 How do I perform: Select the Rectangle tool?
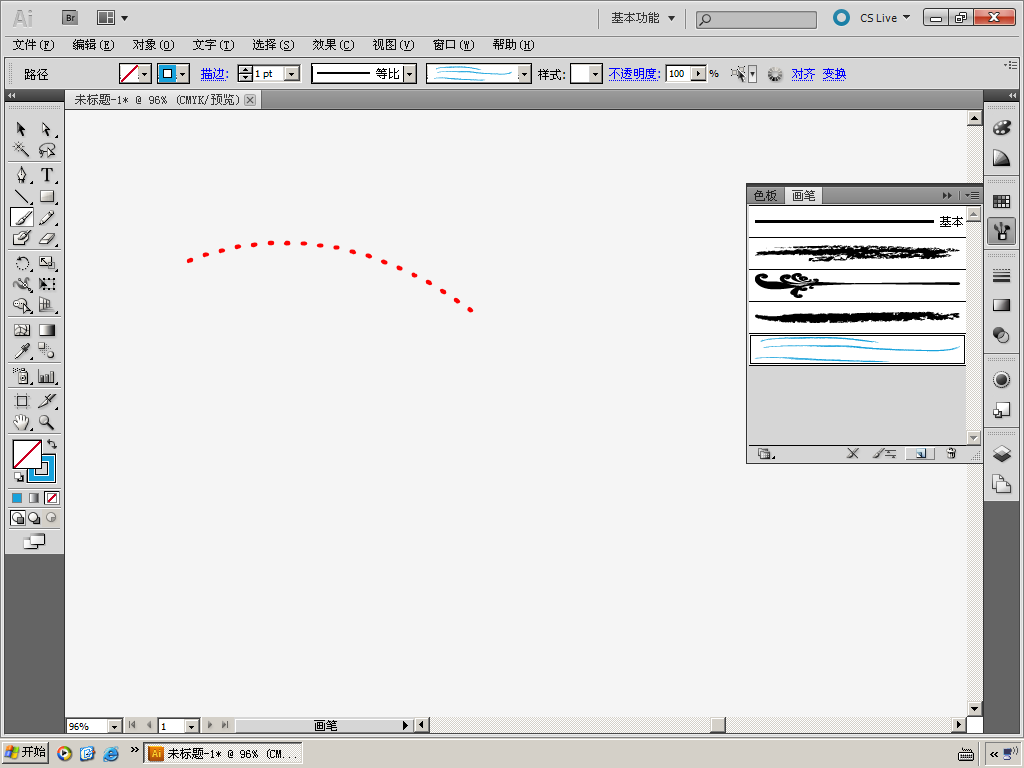pos(46,196)
